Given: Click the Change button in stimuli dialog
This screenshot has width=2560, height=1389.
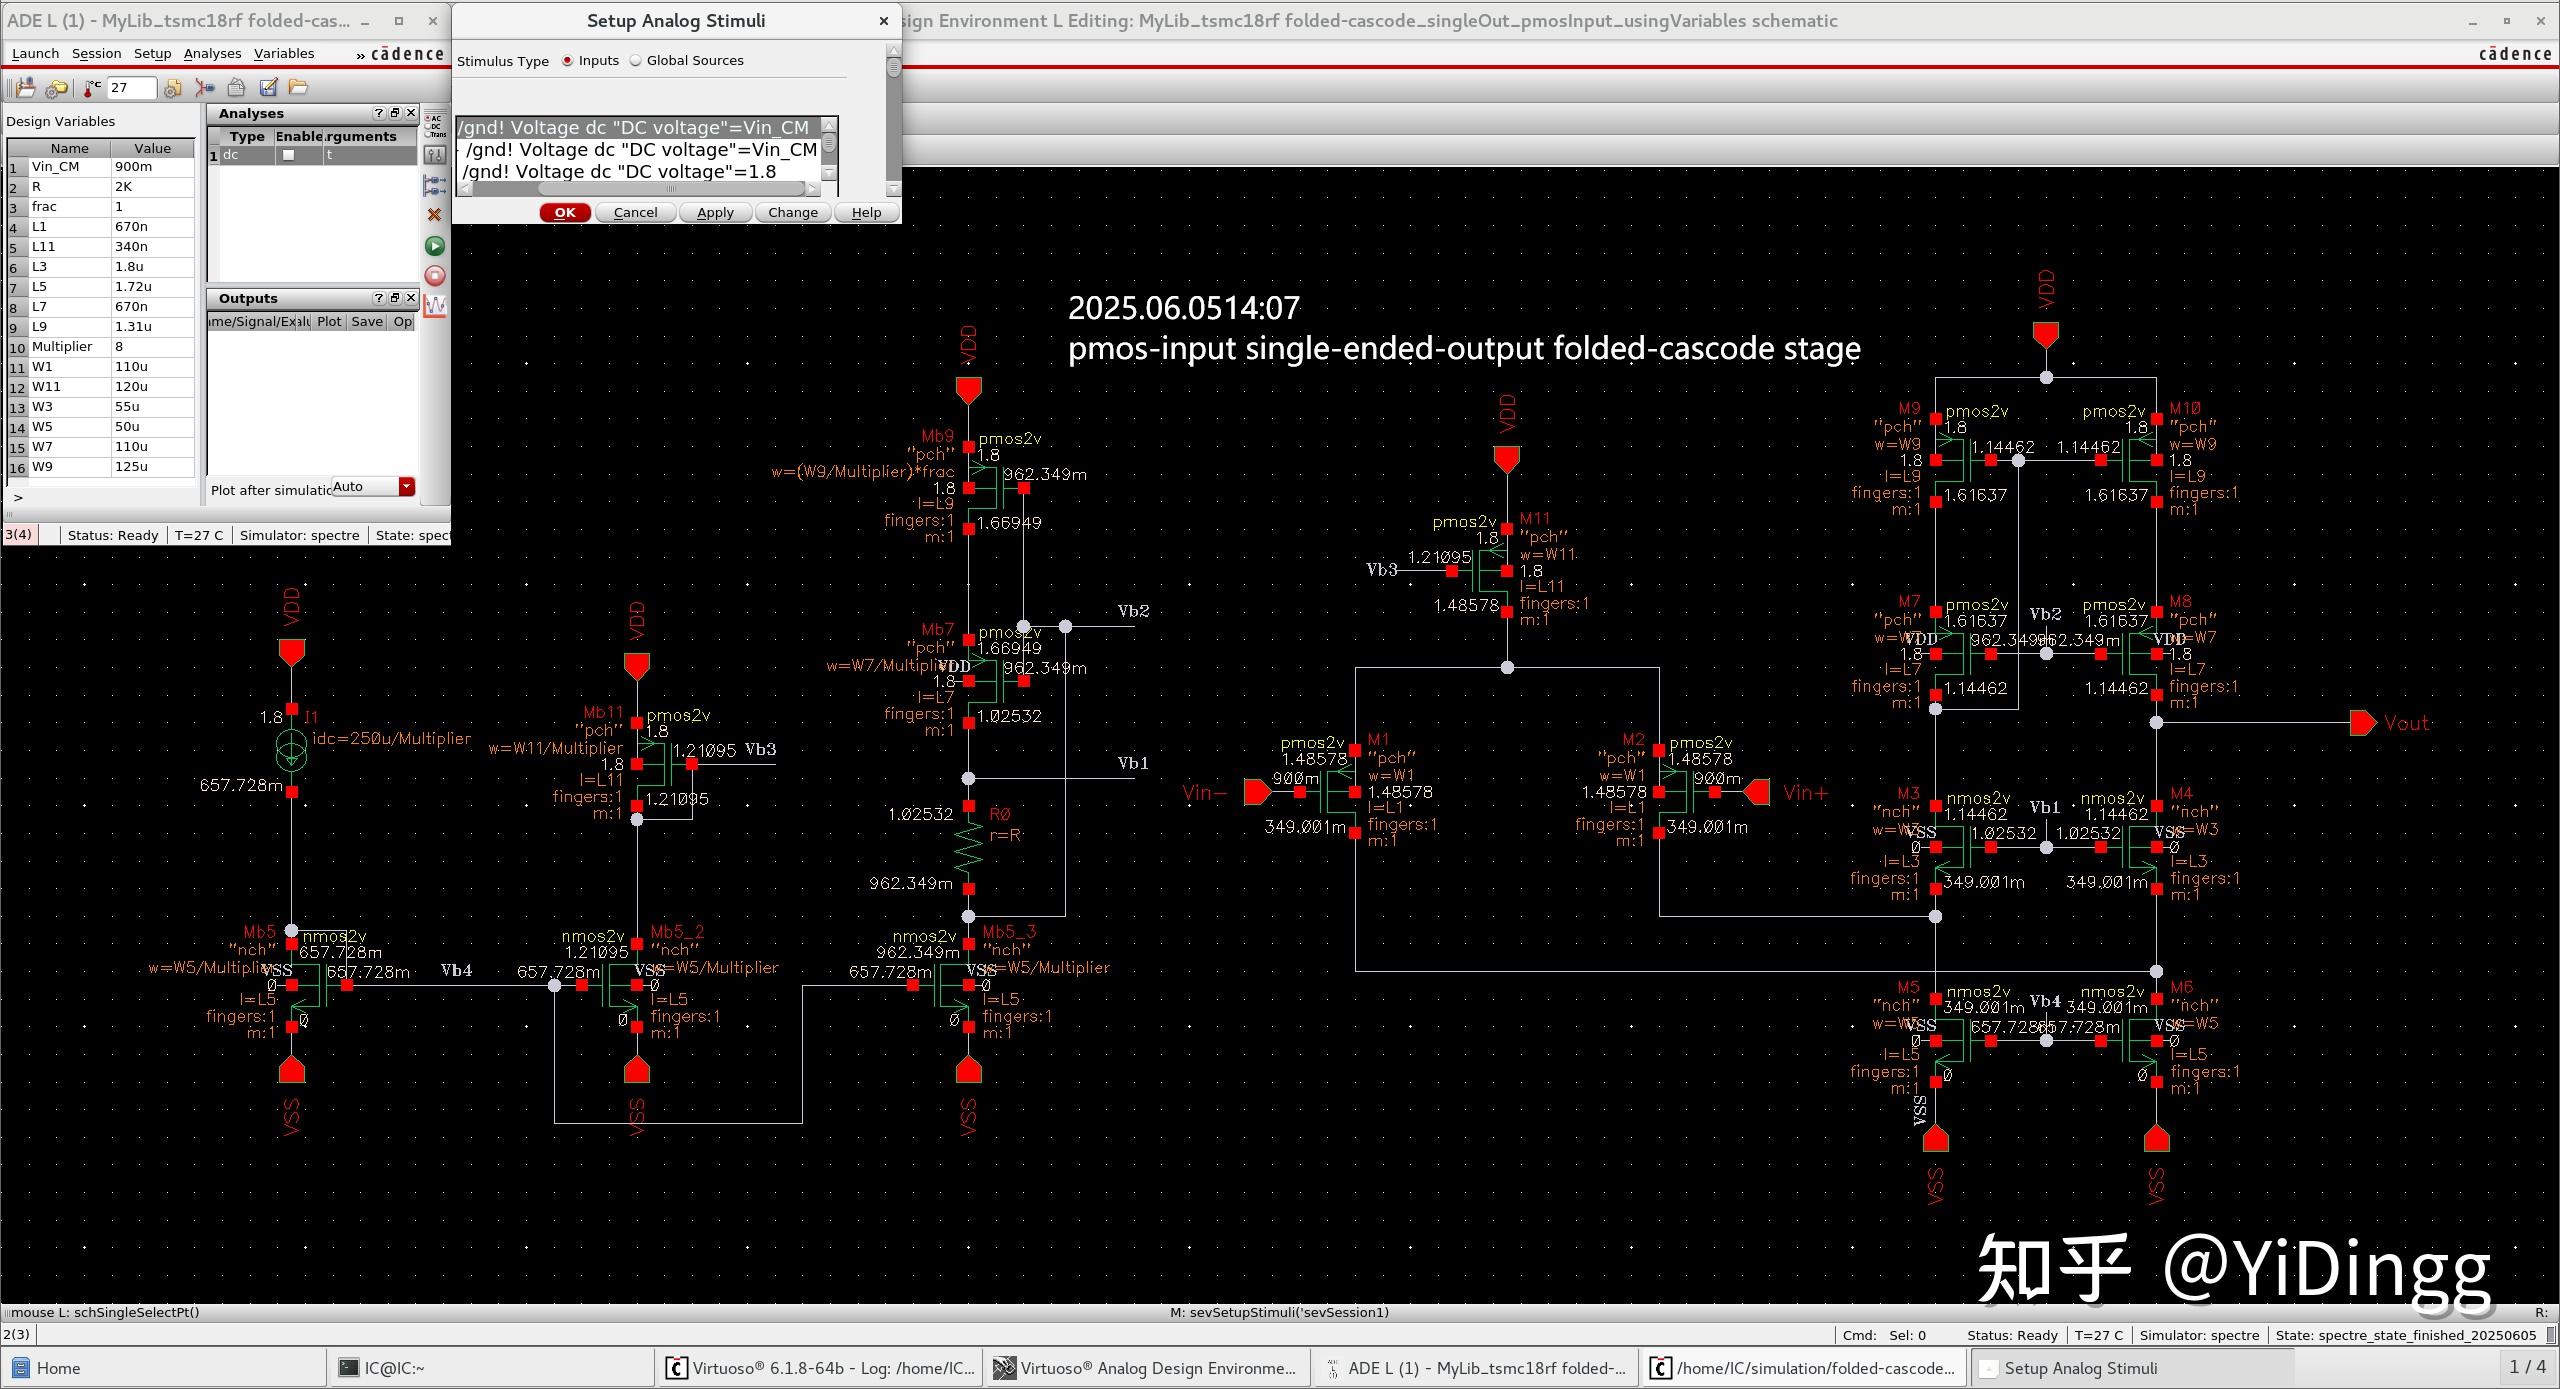Looking at the screenshot, I should click(x=792, y=213).
